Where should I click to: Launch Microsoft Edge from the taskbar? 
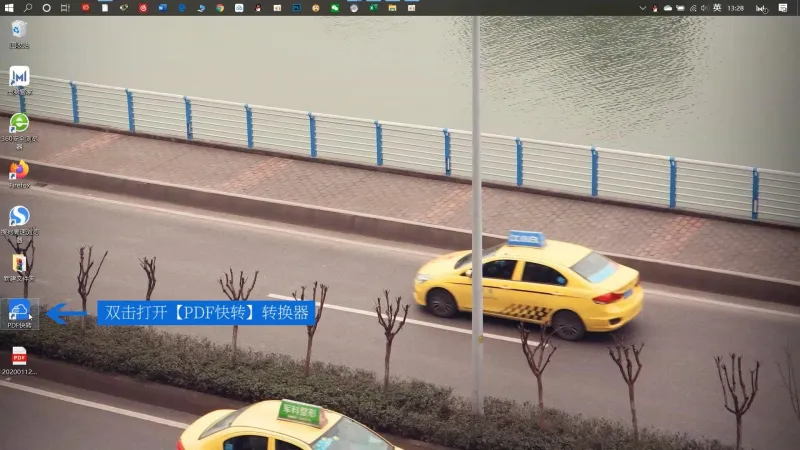click(182, 8)
